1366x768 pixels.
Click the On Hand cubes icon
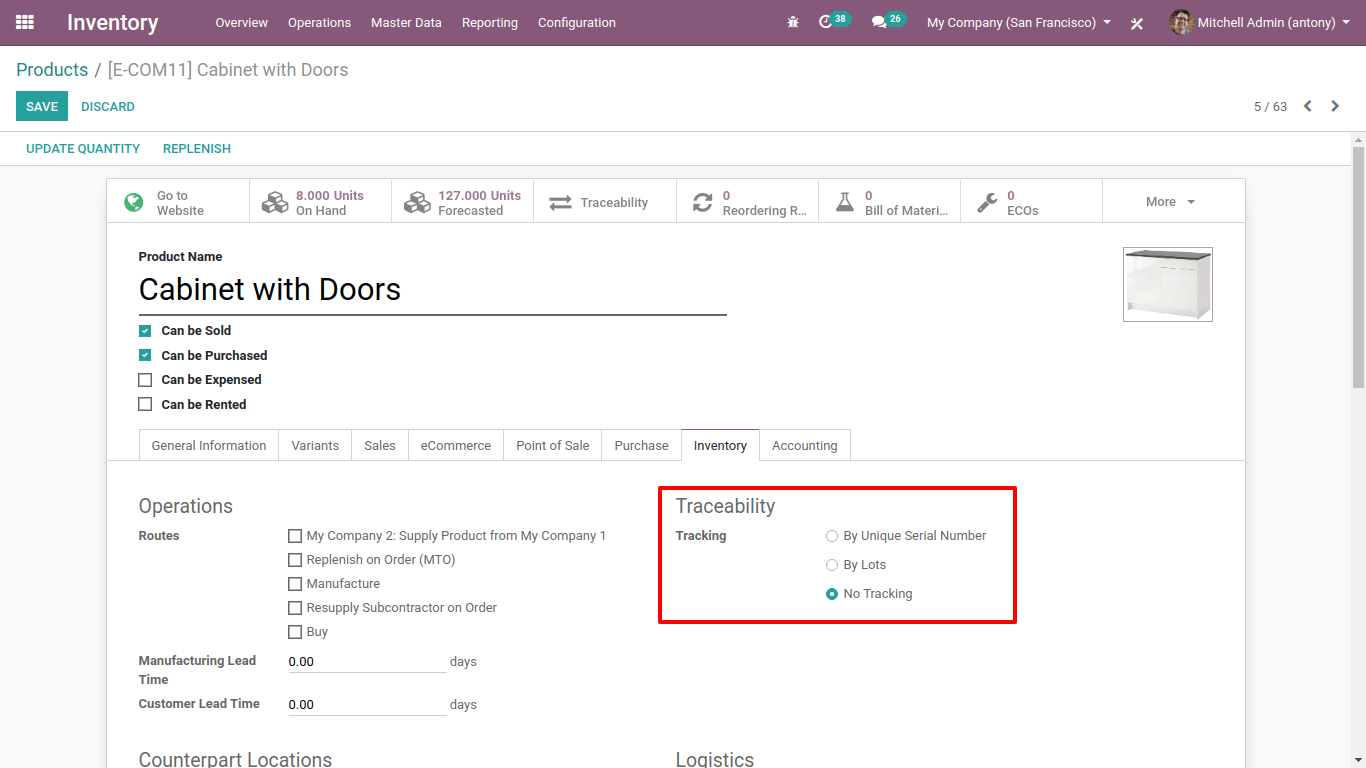pos(274,202)
